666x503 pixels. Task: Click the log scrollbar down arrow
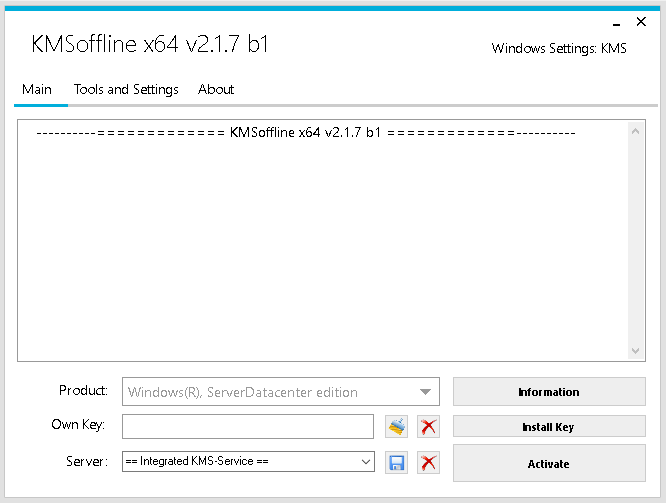point(637,351)
